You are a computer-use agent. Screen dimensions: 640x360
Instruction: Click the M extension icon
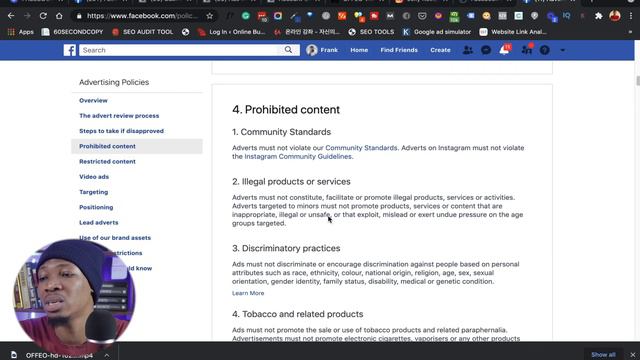coord(390,16)
